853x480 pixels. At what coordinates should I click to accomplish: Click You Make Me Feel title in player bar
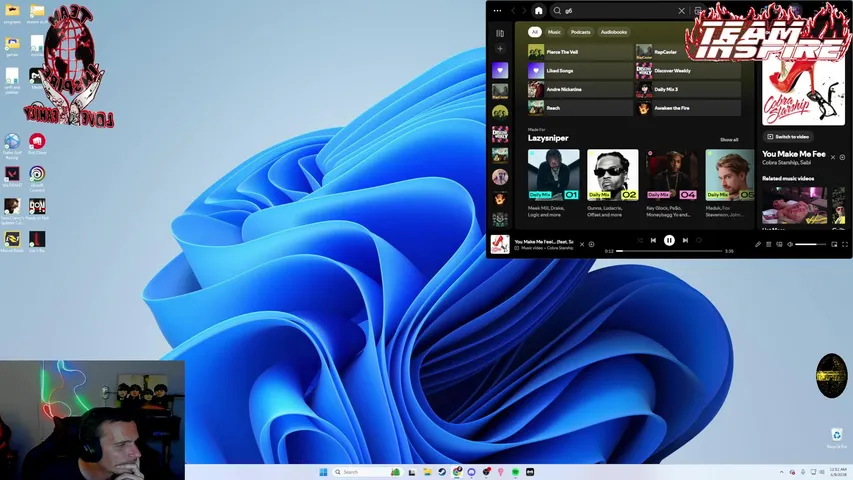[543, 241]
